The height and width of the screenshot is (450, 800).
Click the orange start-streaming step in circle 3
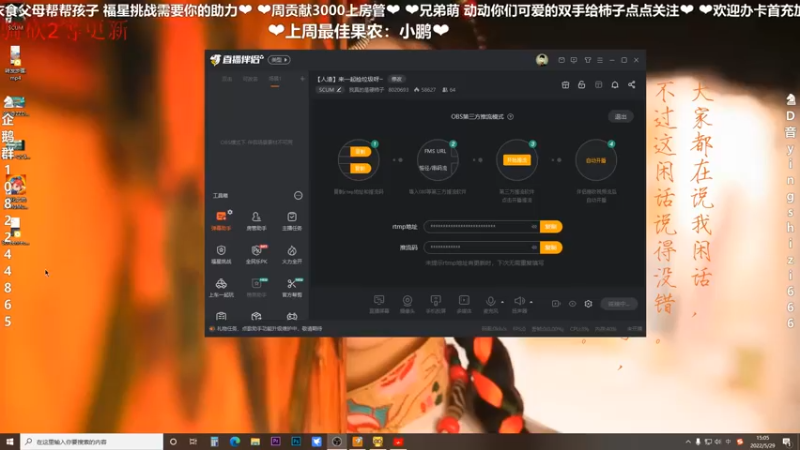517,160
